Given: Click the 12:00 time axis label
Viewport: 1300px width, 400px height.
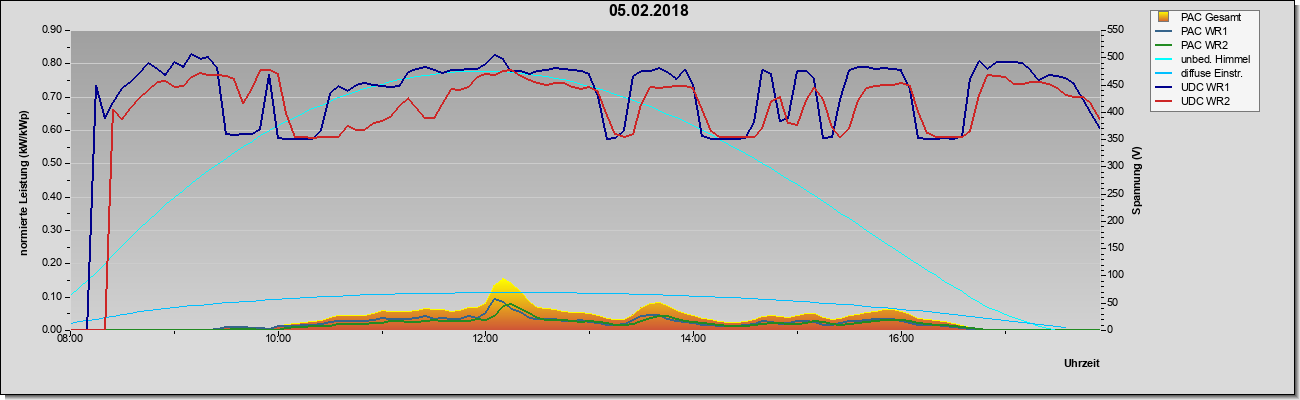Looking at the screenshot, I should (485, 339).
